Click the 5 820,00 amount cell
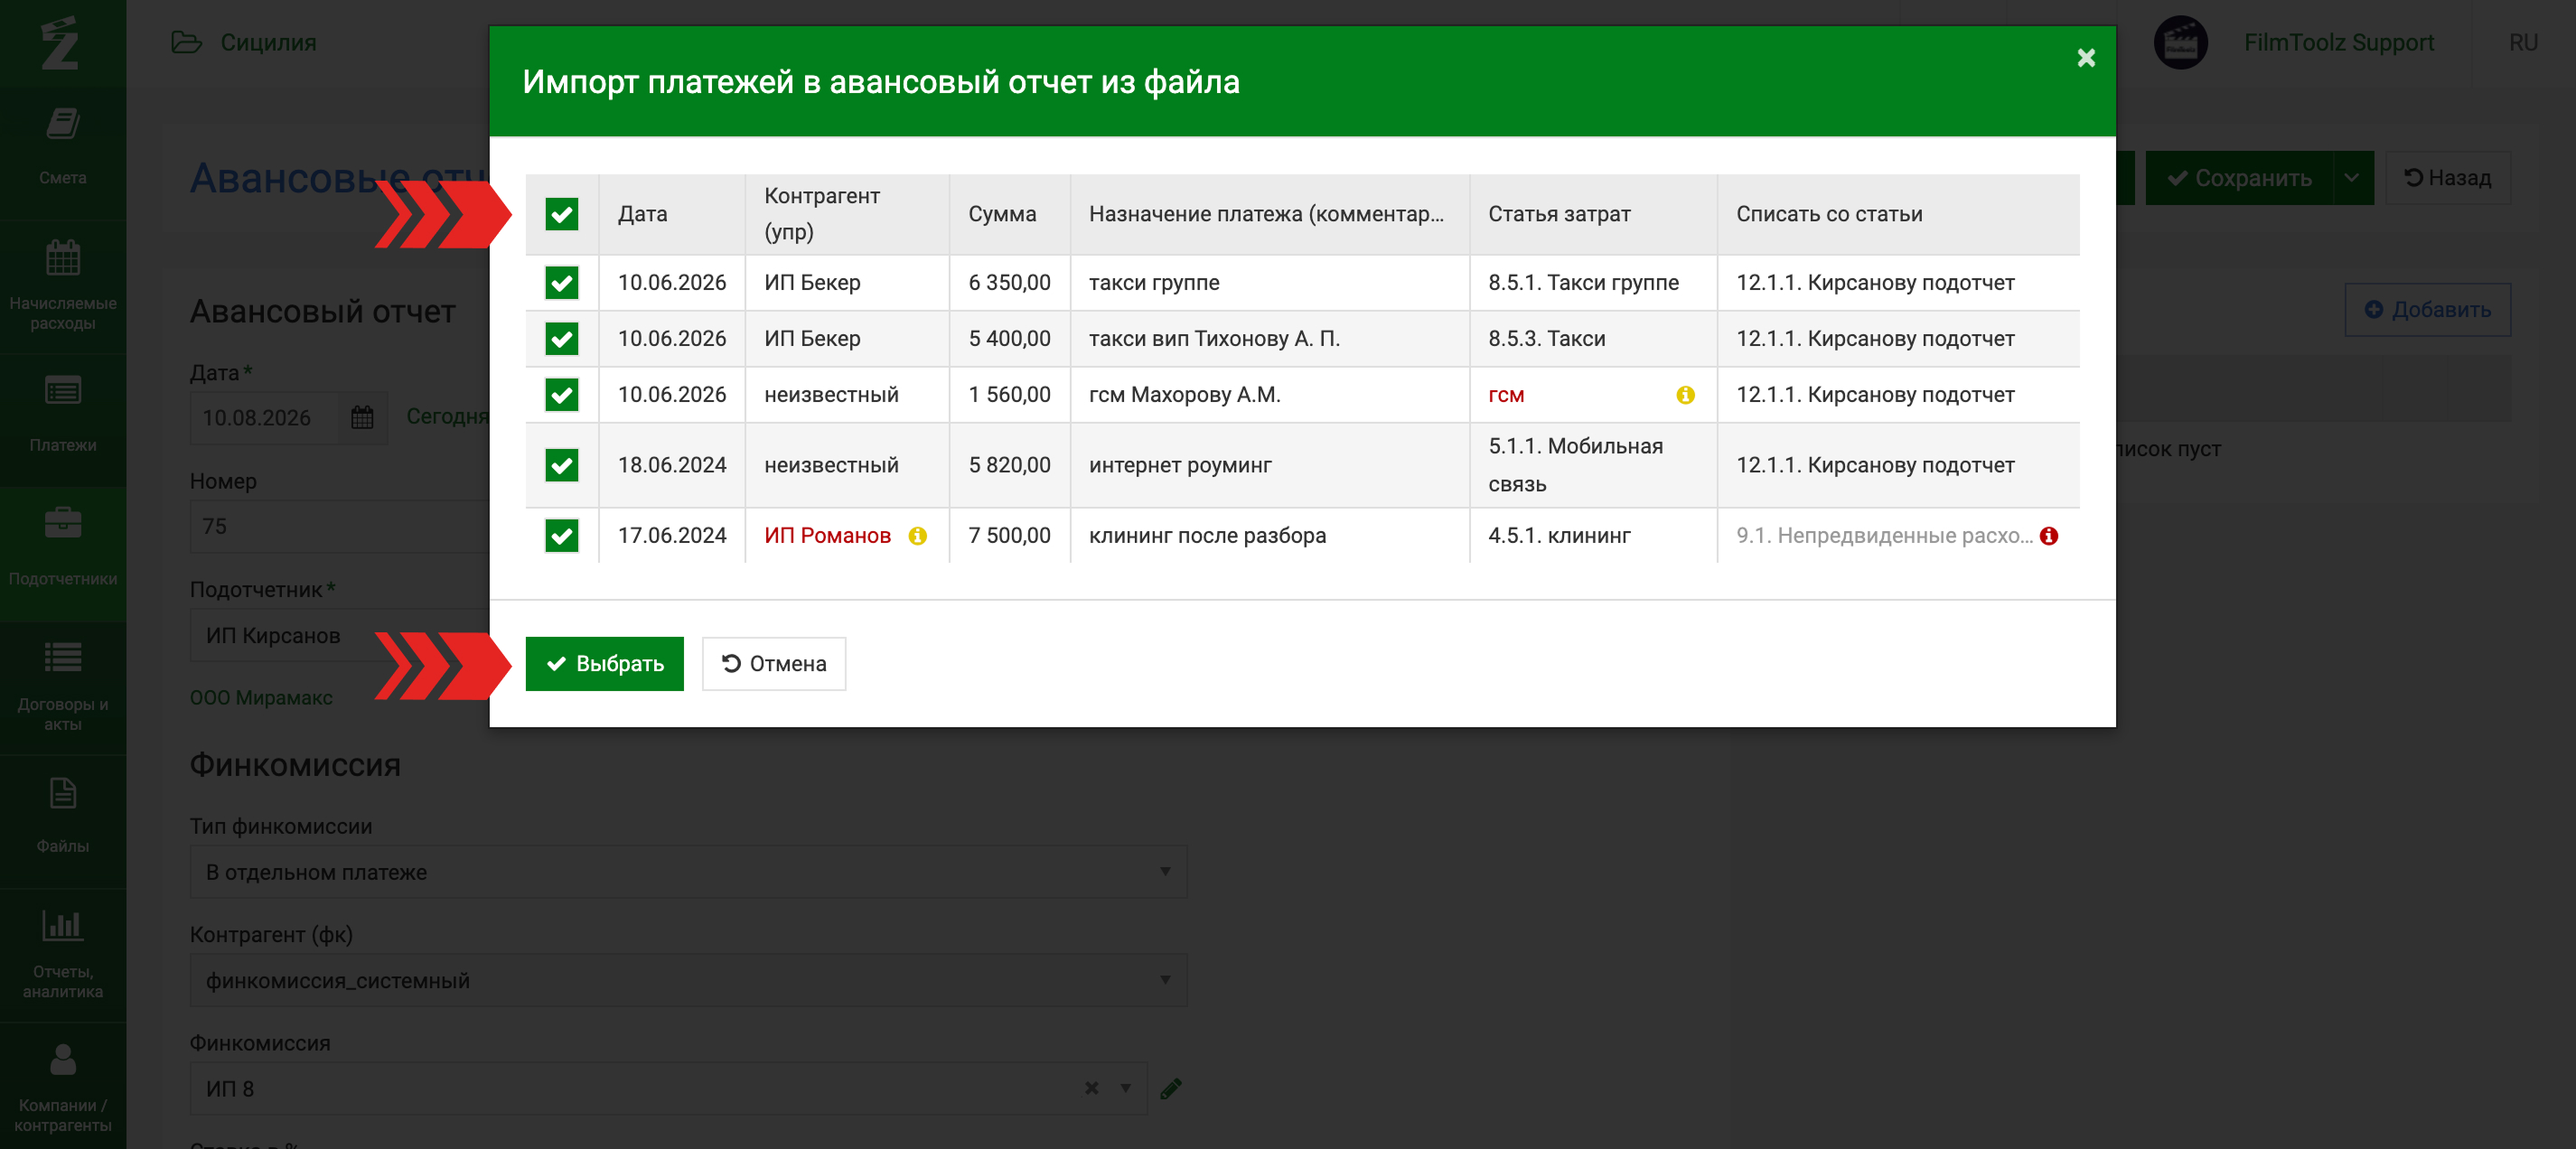Image resolution: width=2576 pixels, height=1149 pixels. coord(1009,465)
